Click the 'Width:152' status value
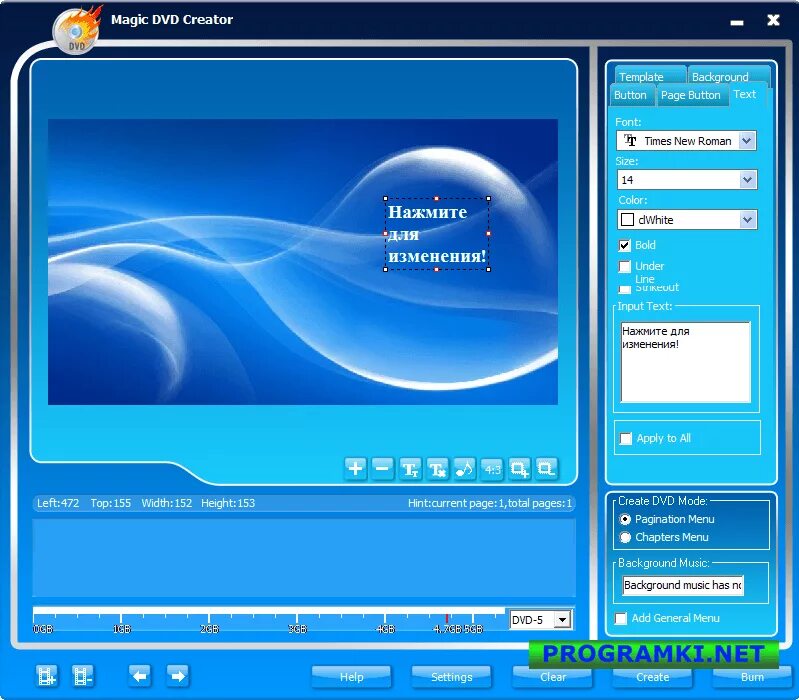The height and width of the screenshot is (700, 799). point(167,503)
